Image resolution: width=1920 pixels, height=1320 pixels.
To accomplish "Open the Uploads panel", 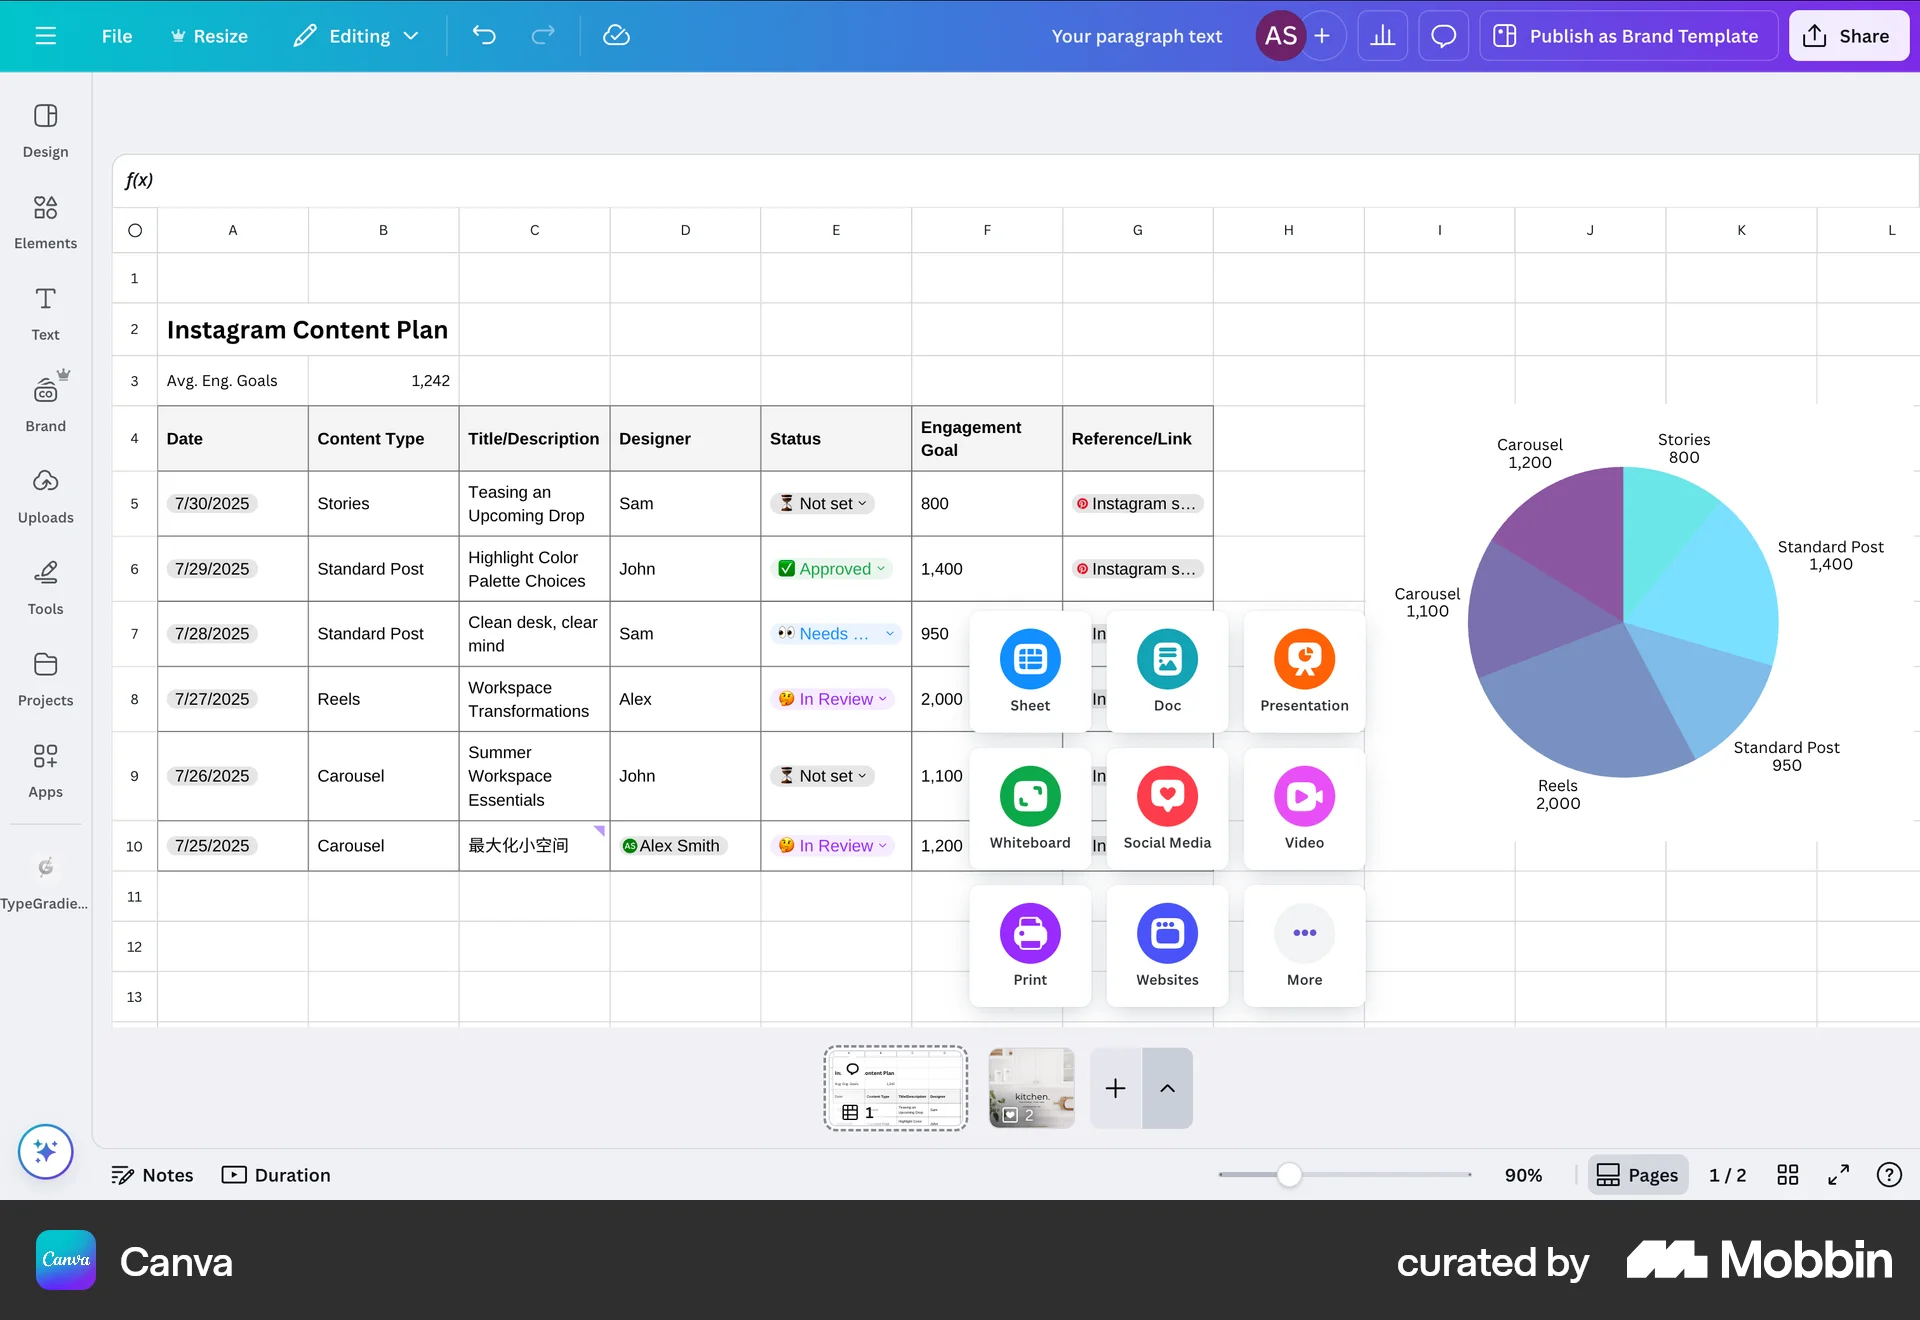I will point(45,496).
